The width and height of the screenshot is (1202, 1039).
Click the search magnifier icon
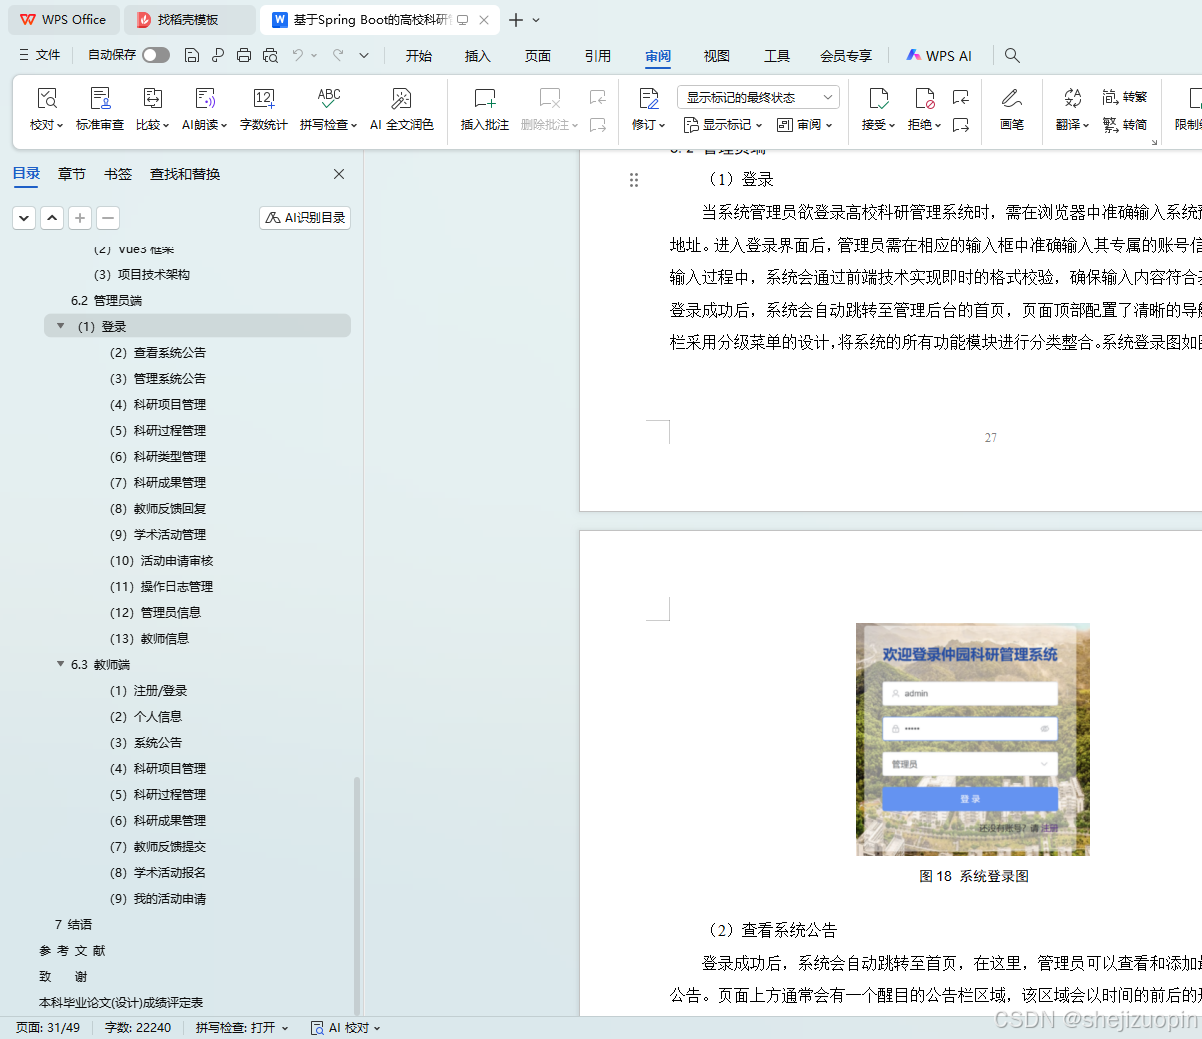pos(1012,55)
